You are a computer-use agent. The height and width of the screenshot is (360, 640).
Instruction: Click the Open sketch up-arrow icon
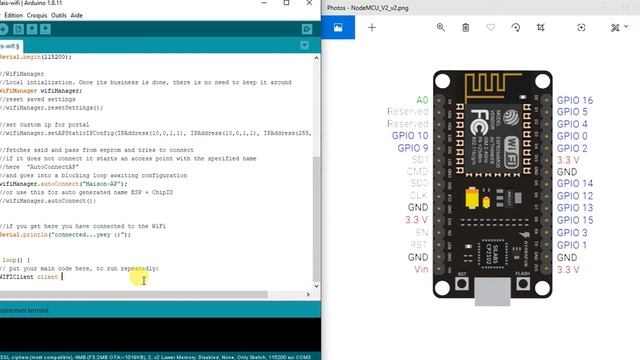(32, 29)
